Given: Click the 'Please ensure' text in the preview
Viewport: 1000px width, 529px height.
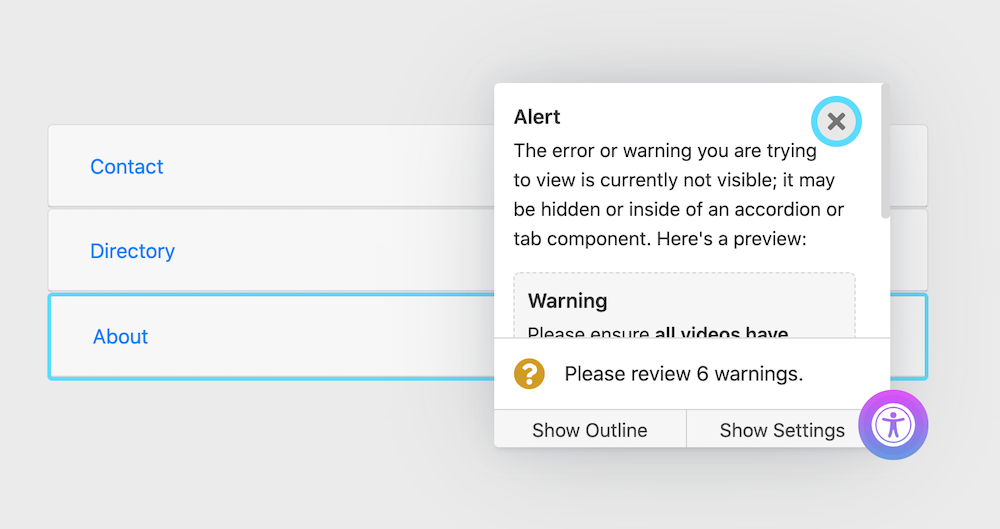Looking at the screenshot, I should tap(588, 332).
